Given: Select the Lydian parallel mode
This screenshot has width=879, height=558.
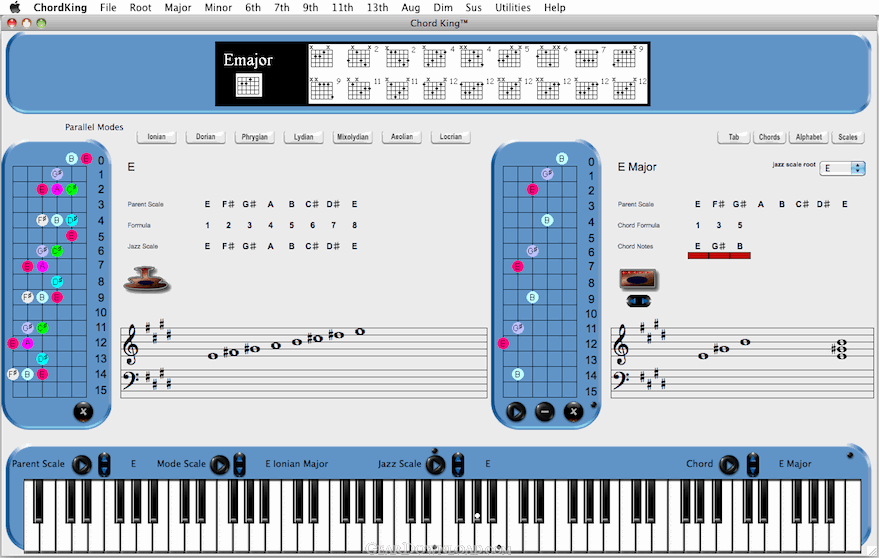Looking at the screenshot, I should tap(303, 137).
